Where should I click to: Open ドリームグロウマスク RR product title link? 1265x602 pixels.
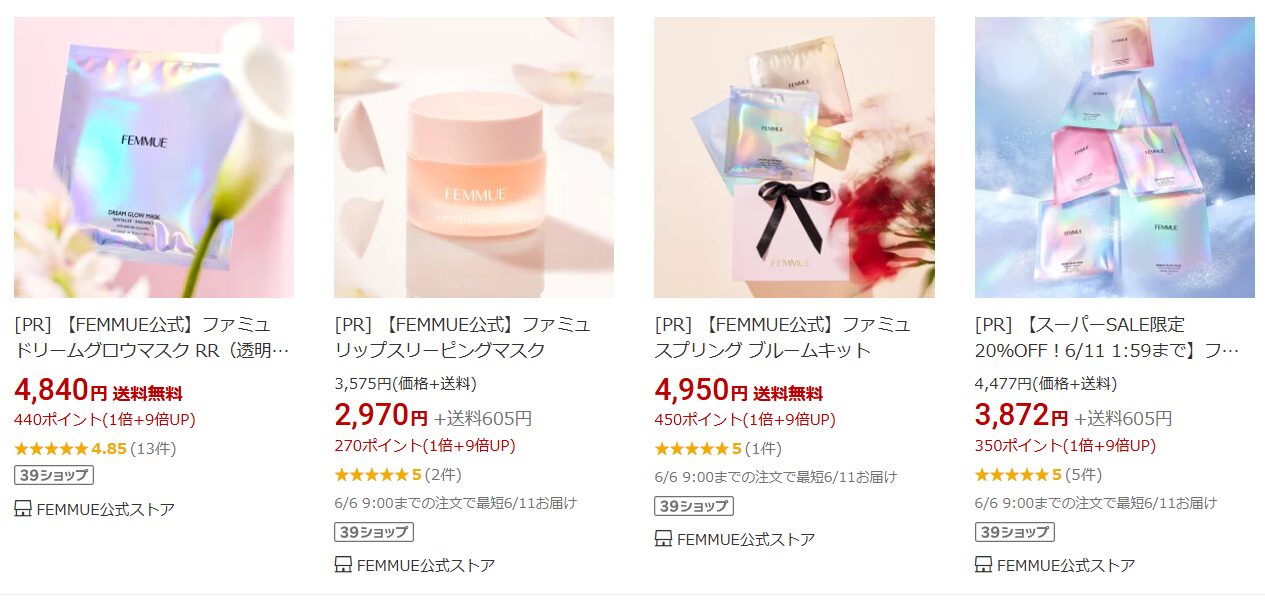pos(154,337)
